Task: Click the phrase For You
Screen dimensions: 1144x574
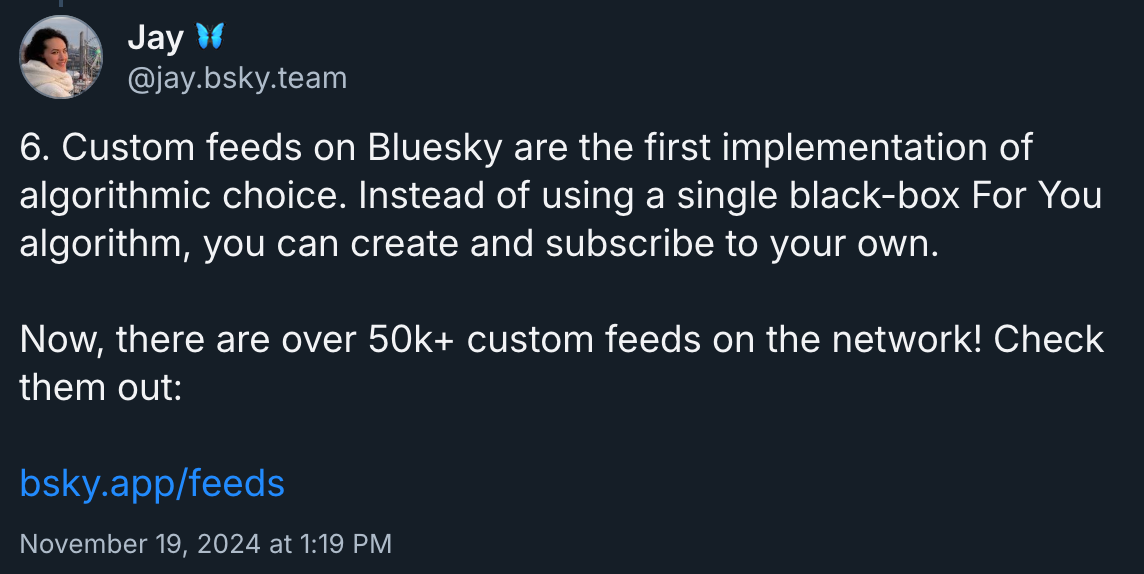Action: tap(1036, 195)
